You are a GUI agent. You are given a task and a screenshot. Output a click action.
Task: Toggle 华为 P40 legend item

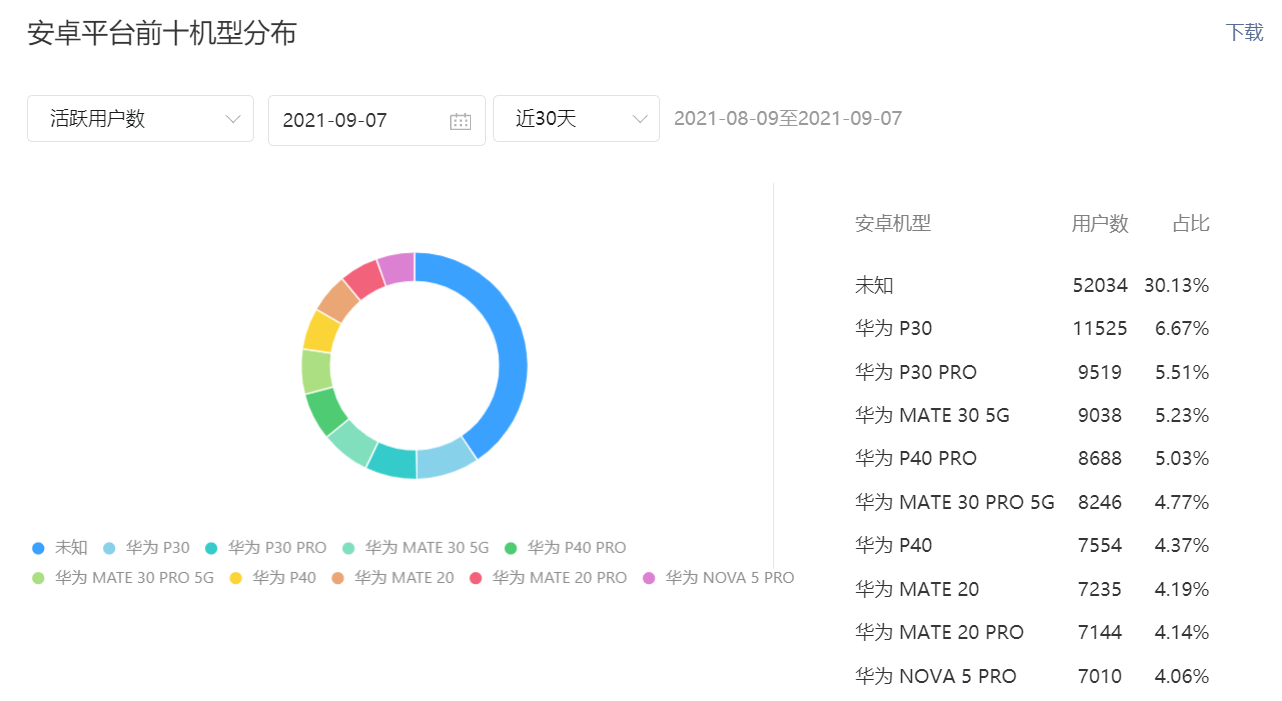273,578
